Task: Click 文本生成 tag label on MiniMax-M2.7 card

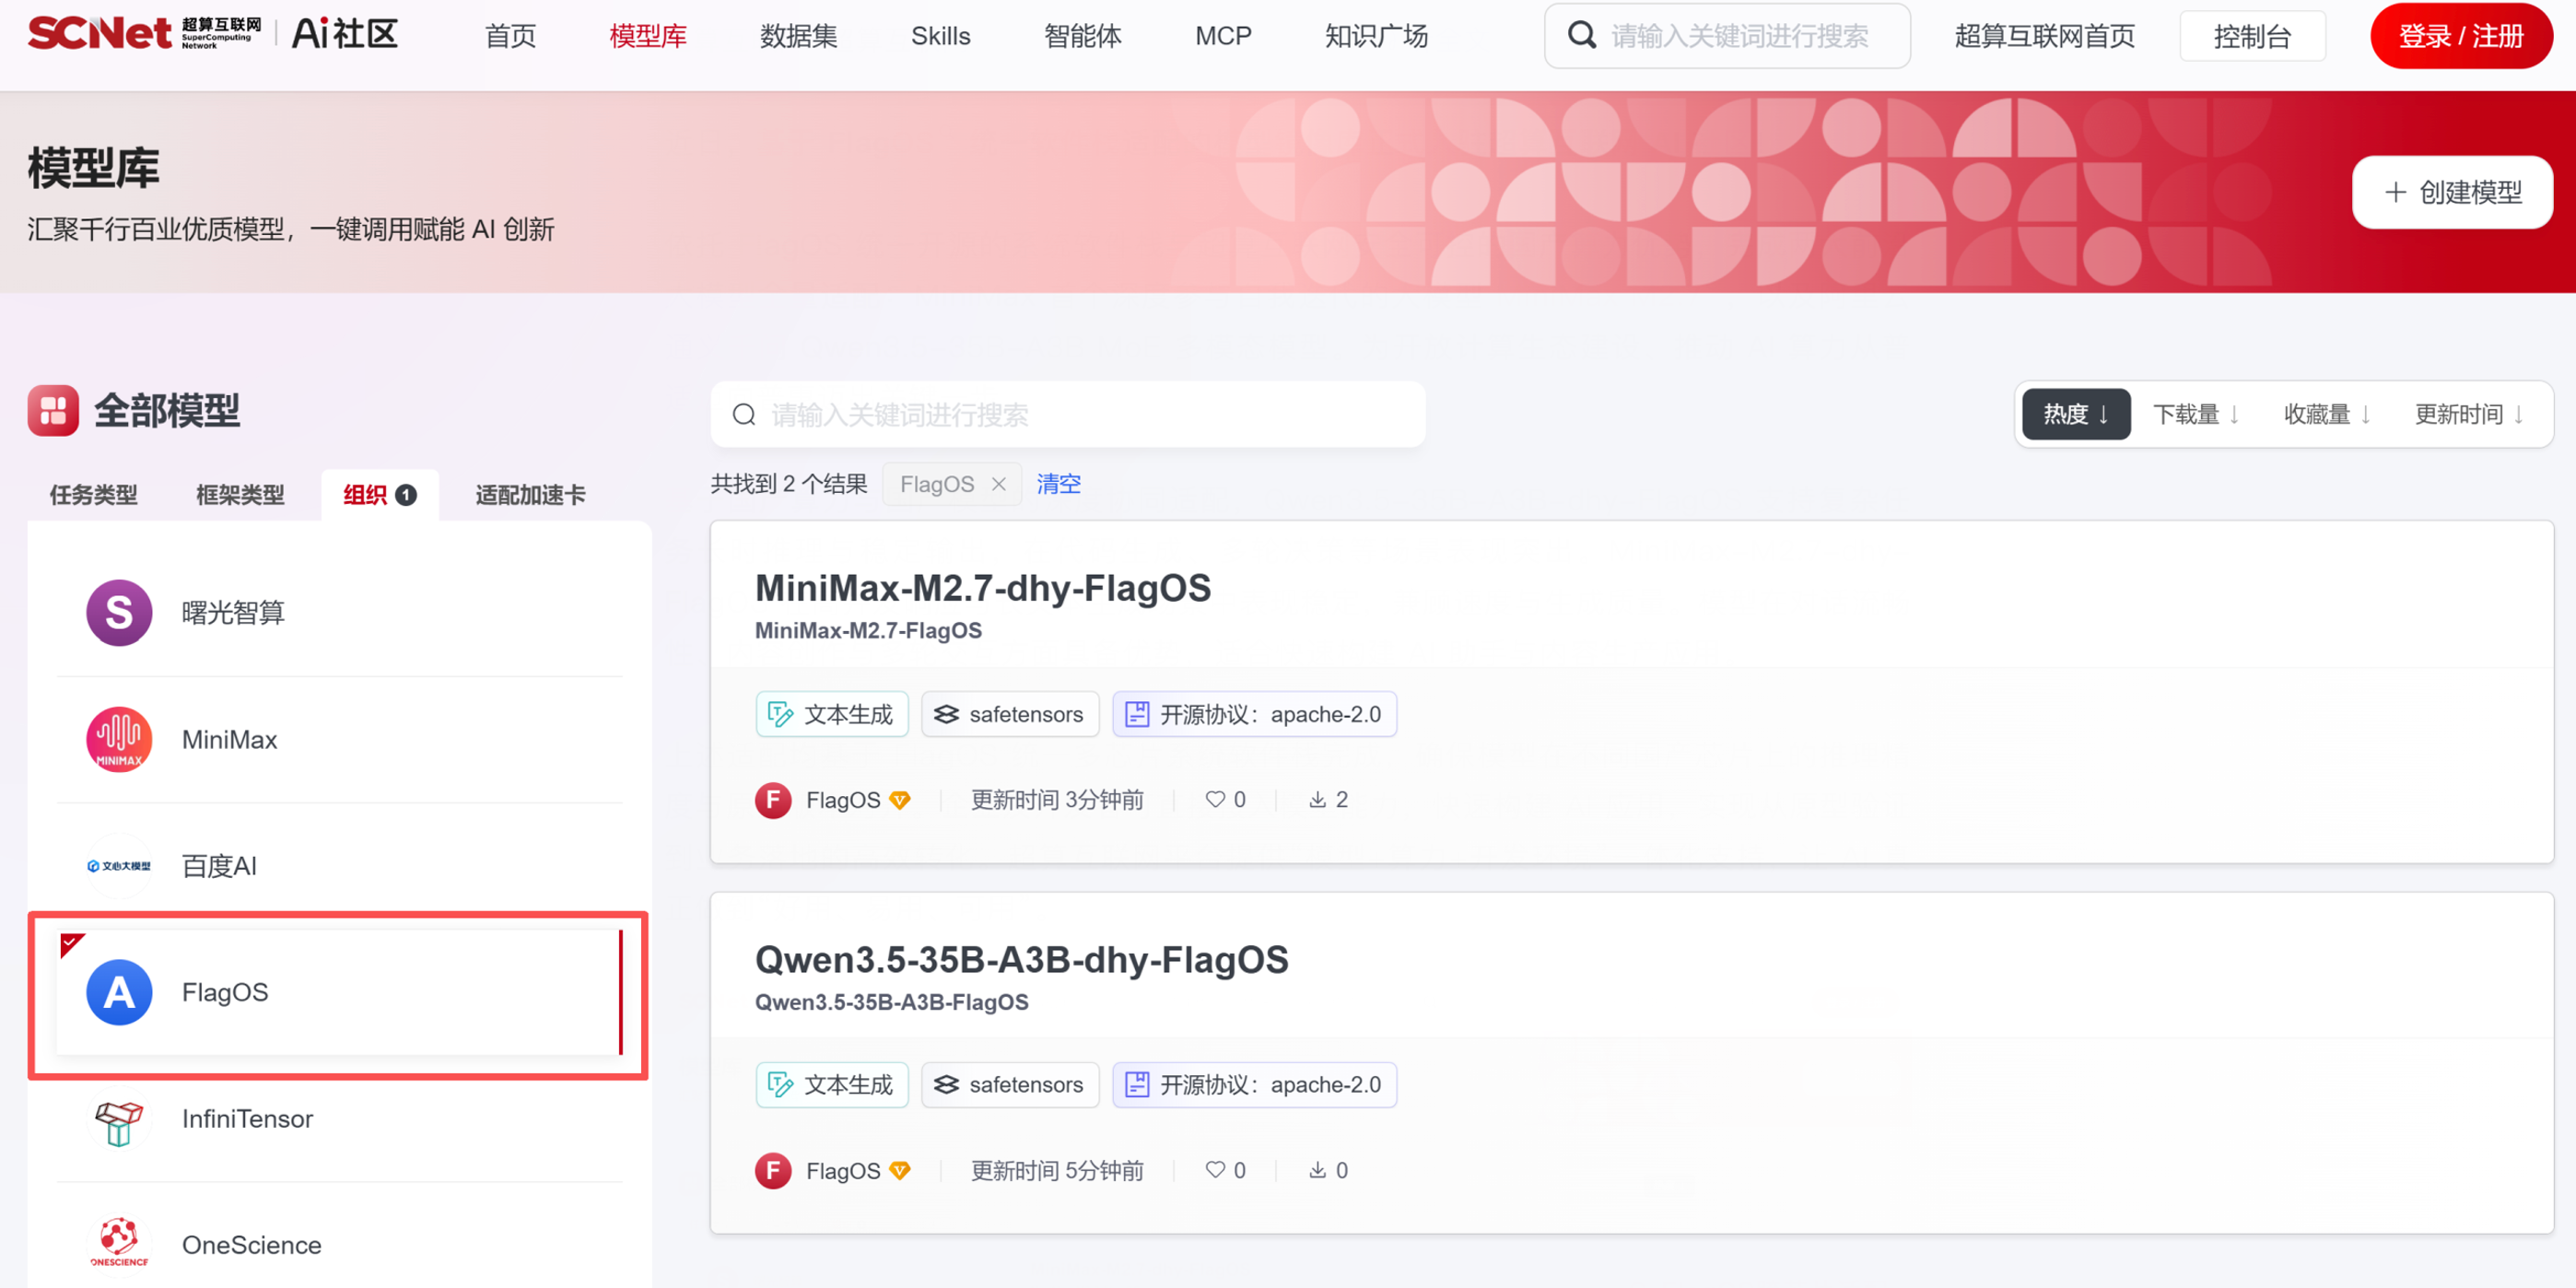Action: click(x=848, y=714)
